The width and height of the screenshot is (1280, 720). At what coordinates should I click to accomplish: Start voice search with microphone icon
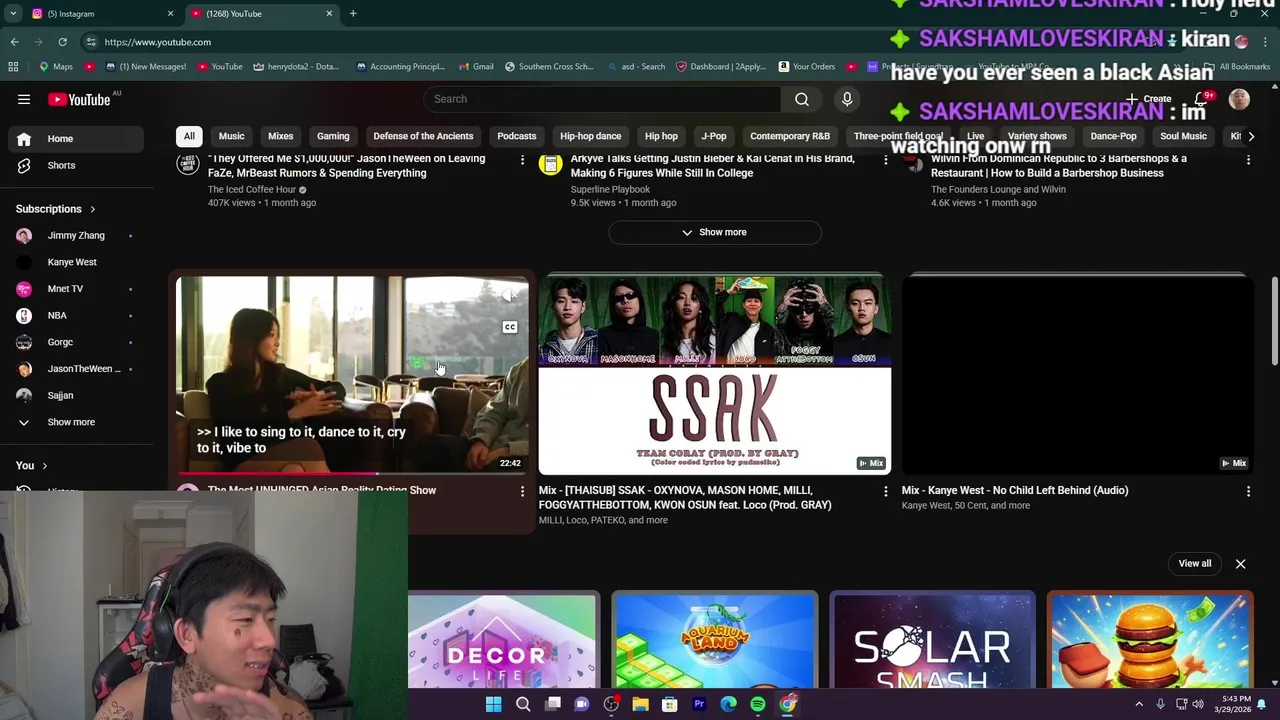(847, 99)
